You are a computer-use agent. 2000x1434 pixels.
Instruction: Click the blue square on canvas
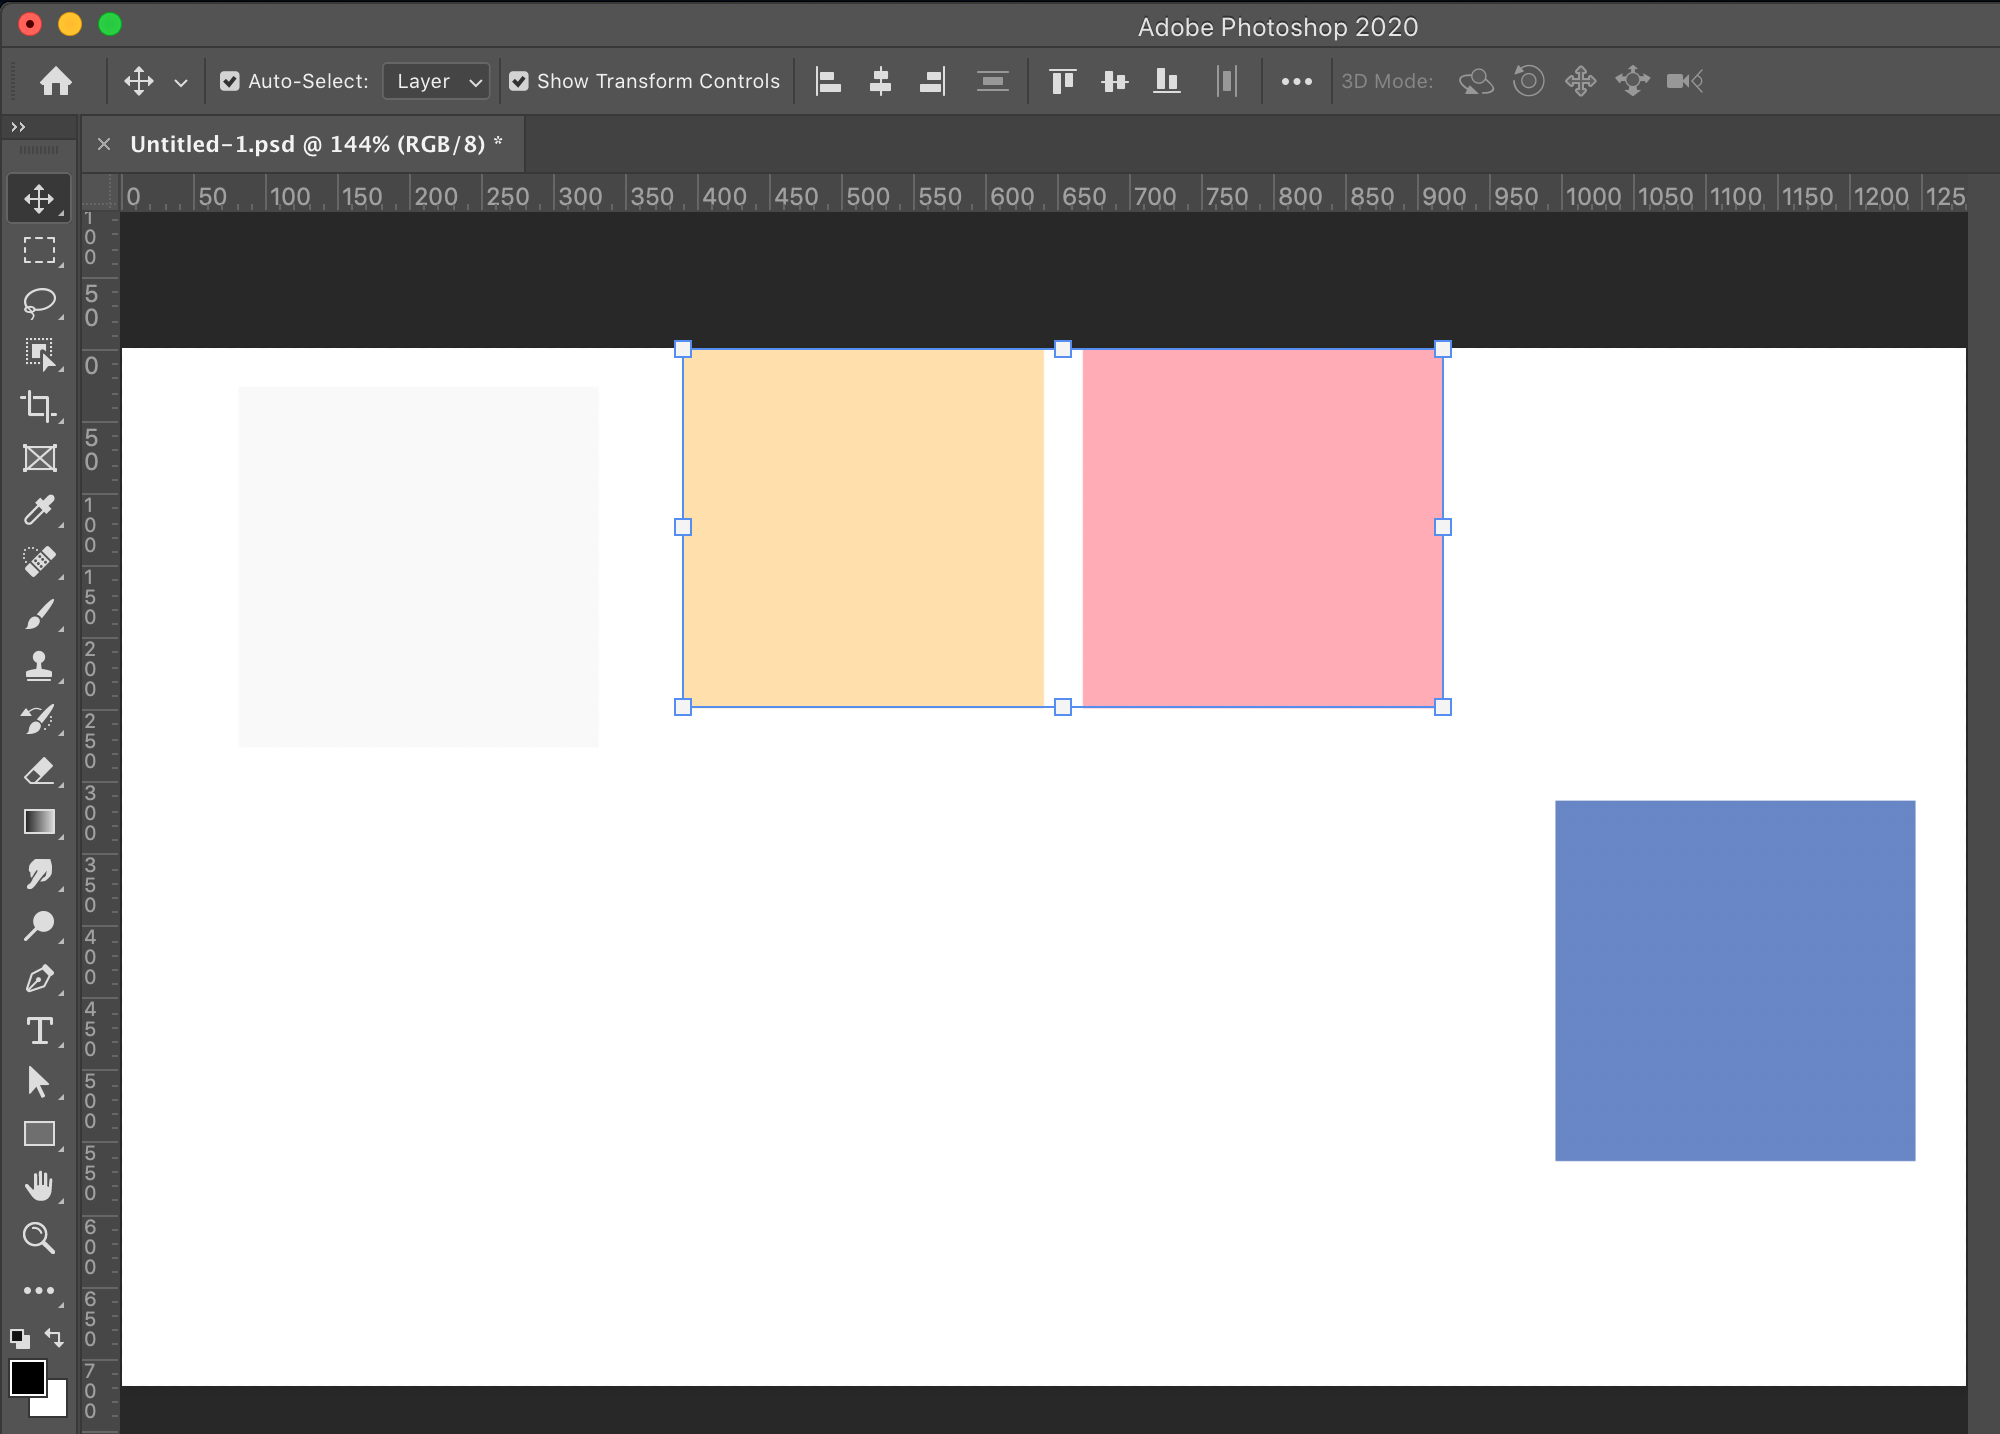coord(1734,980)
